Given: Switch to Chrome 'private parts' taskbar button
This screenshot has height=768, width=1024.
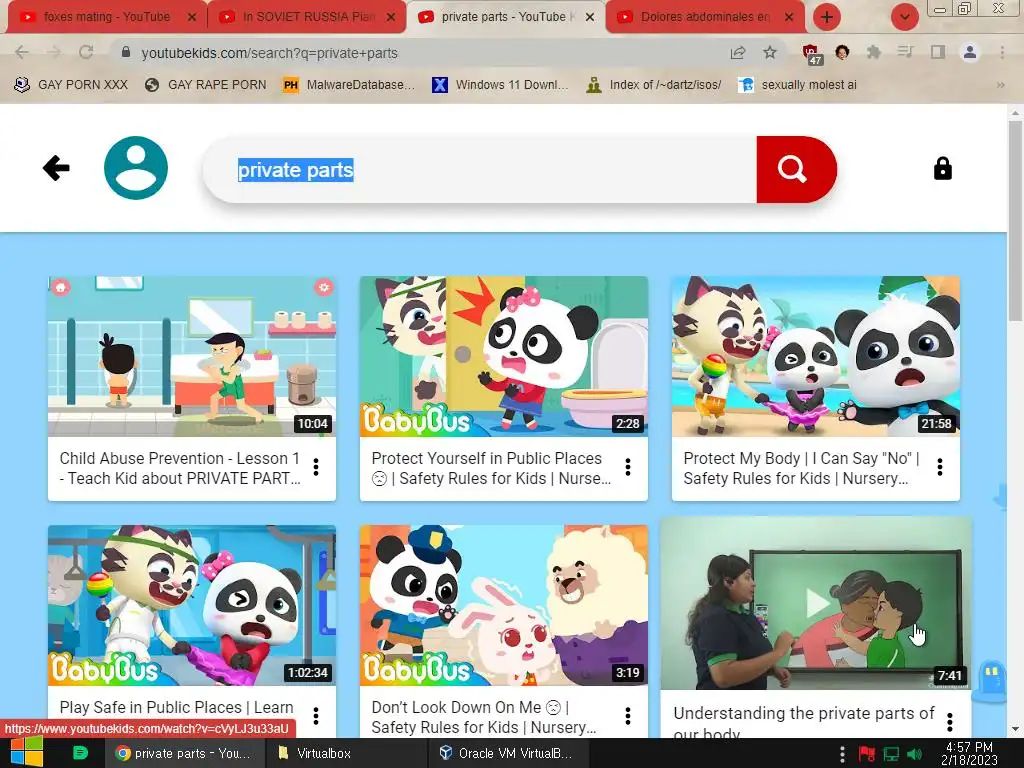Looking at the screenshot, I should [184, 753].
